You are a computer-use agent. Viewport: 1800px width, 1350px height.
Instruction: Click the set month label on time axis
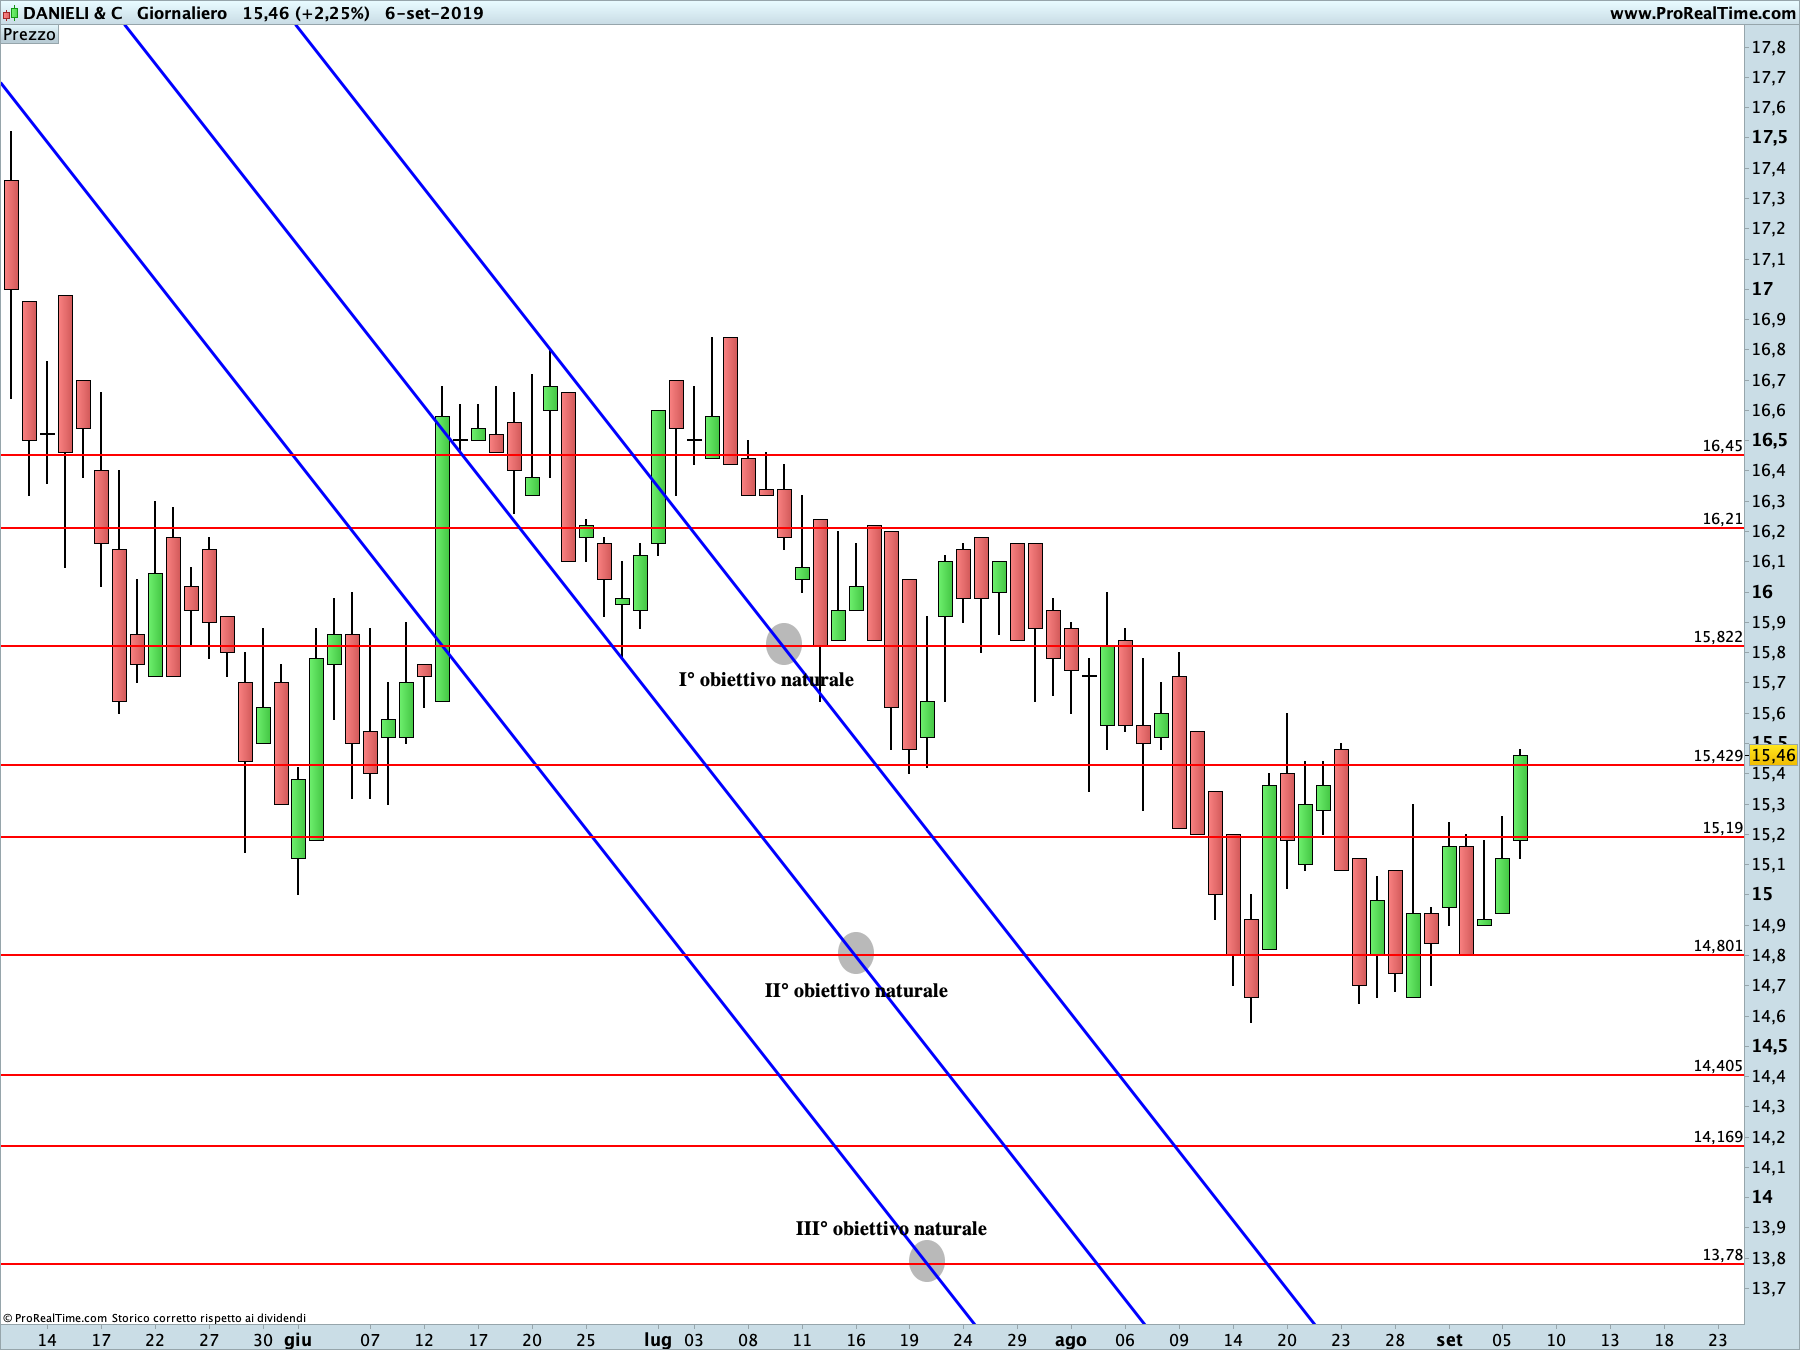click(x=1449, y=1340)
